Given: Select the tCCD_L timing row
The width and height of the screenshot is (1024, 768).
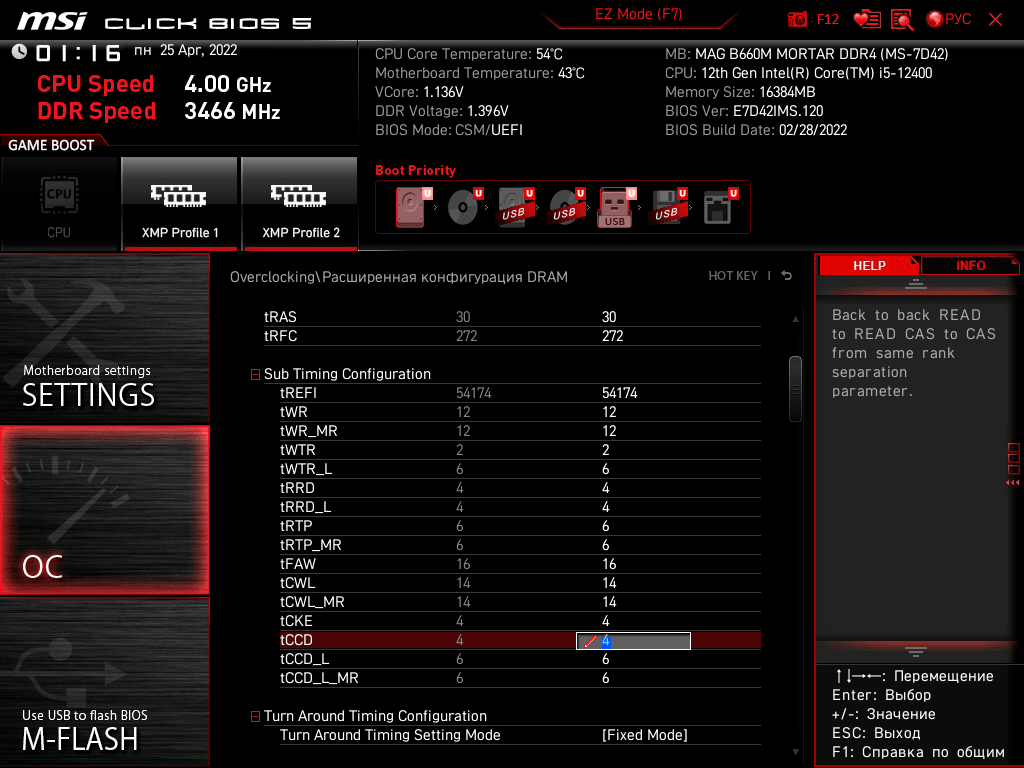Looking at the screenshot, I should [x=520, y=659].
